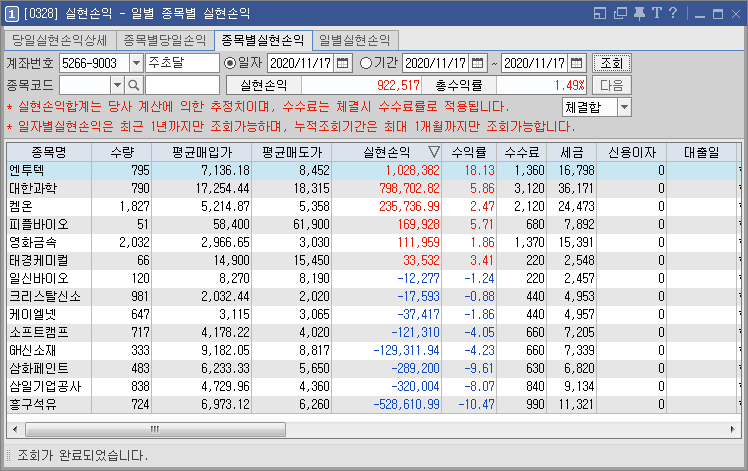Click the 평균매입가 column header
The image size is (748, 471).
[x=202, y=152]
